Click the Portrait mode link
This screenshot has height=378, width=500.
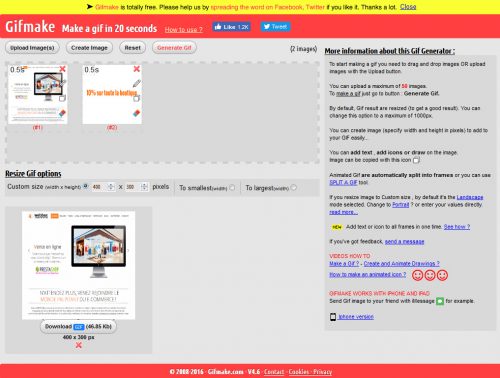pyautogui.click(x=400, y=205)
